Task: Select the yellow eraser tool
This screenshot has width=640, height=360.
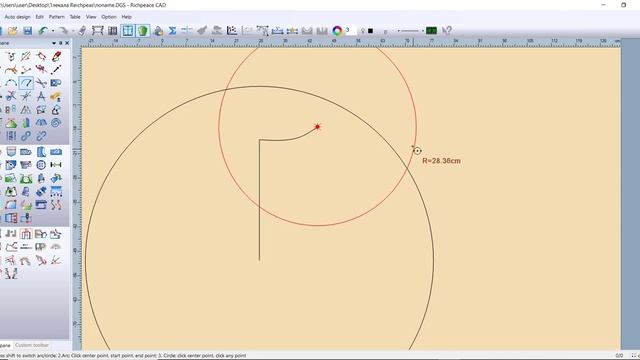Action: pyautogui.click(x=56, y=96)
